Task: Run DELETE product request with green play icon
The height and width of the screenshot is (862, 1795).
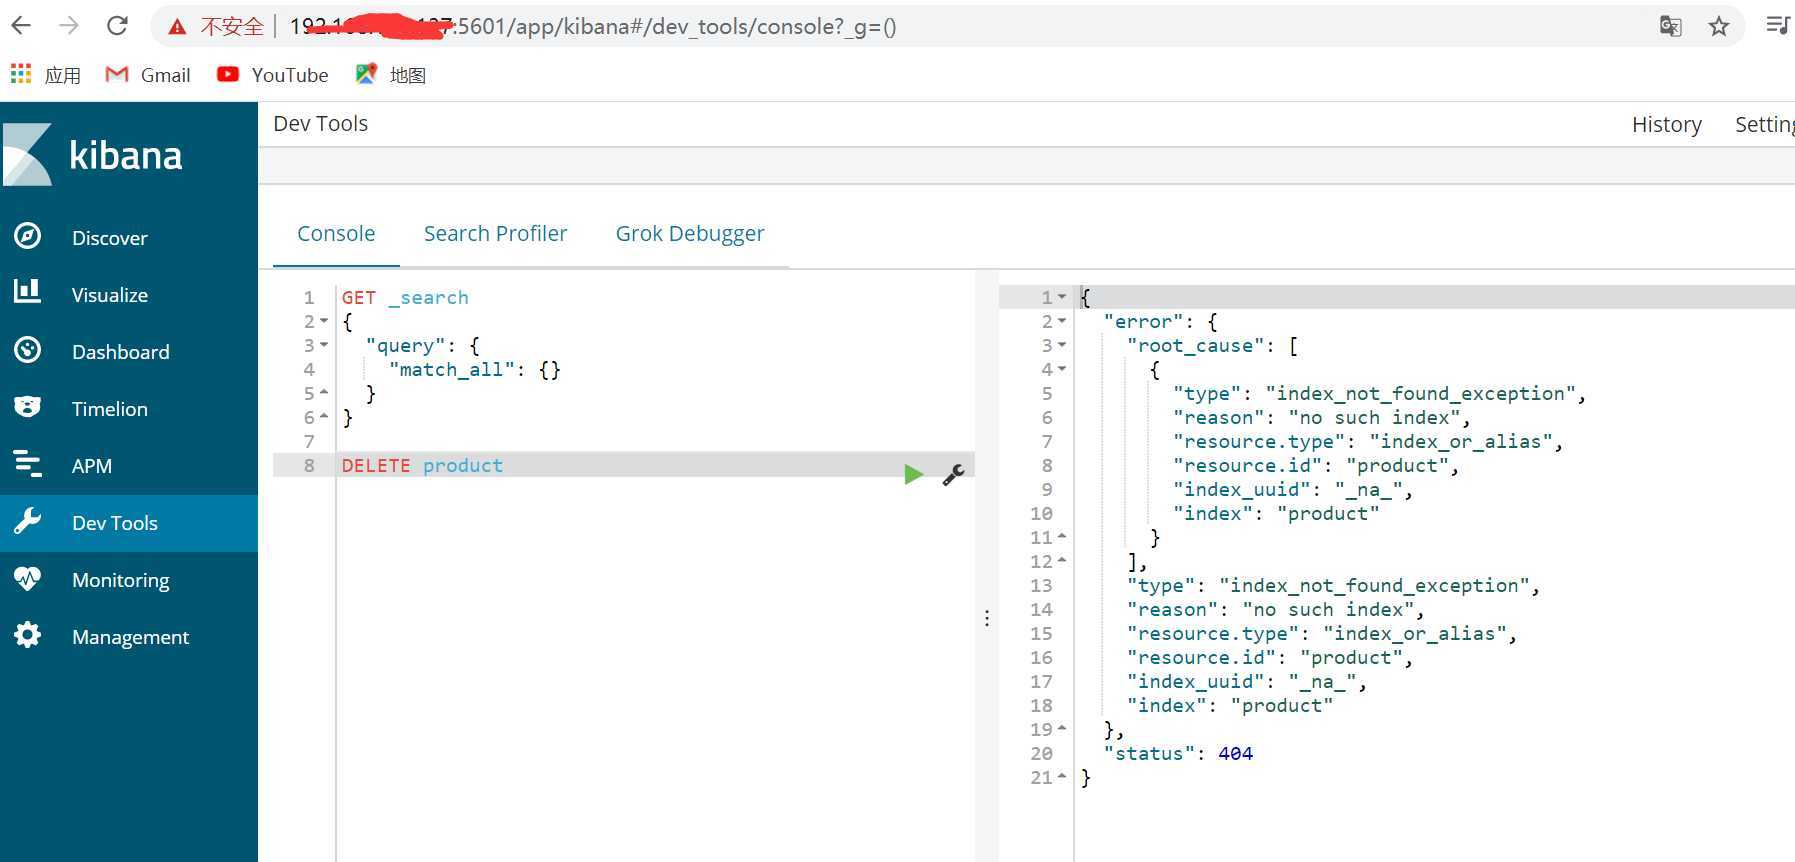Action: [913, 474]
